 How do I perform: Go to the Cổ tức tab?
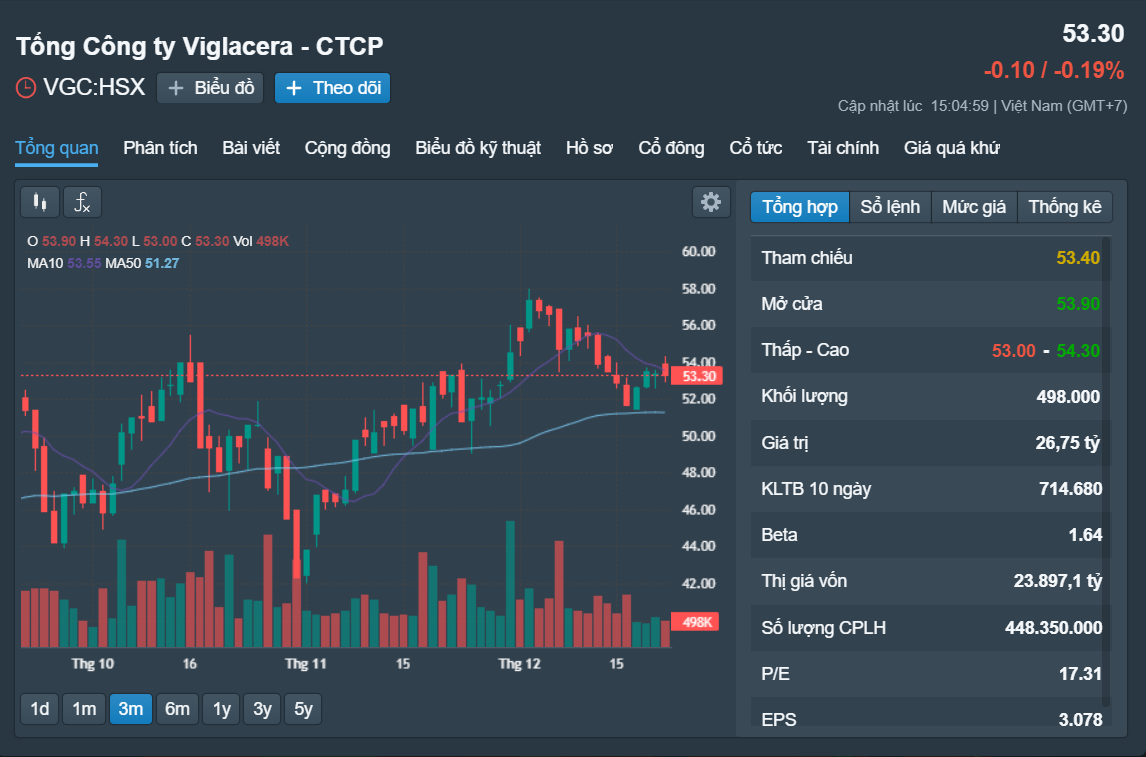click(756, 148)
